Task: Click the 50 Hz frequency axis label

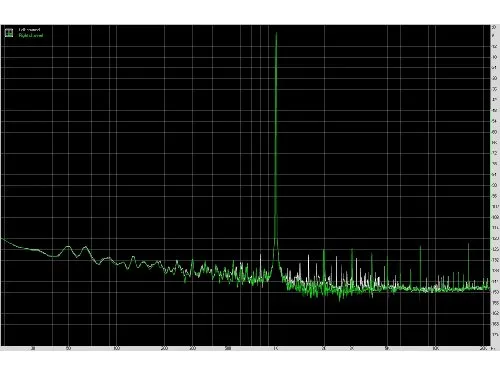Action: (68, 349)
